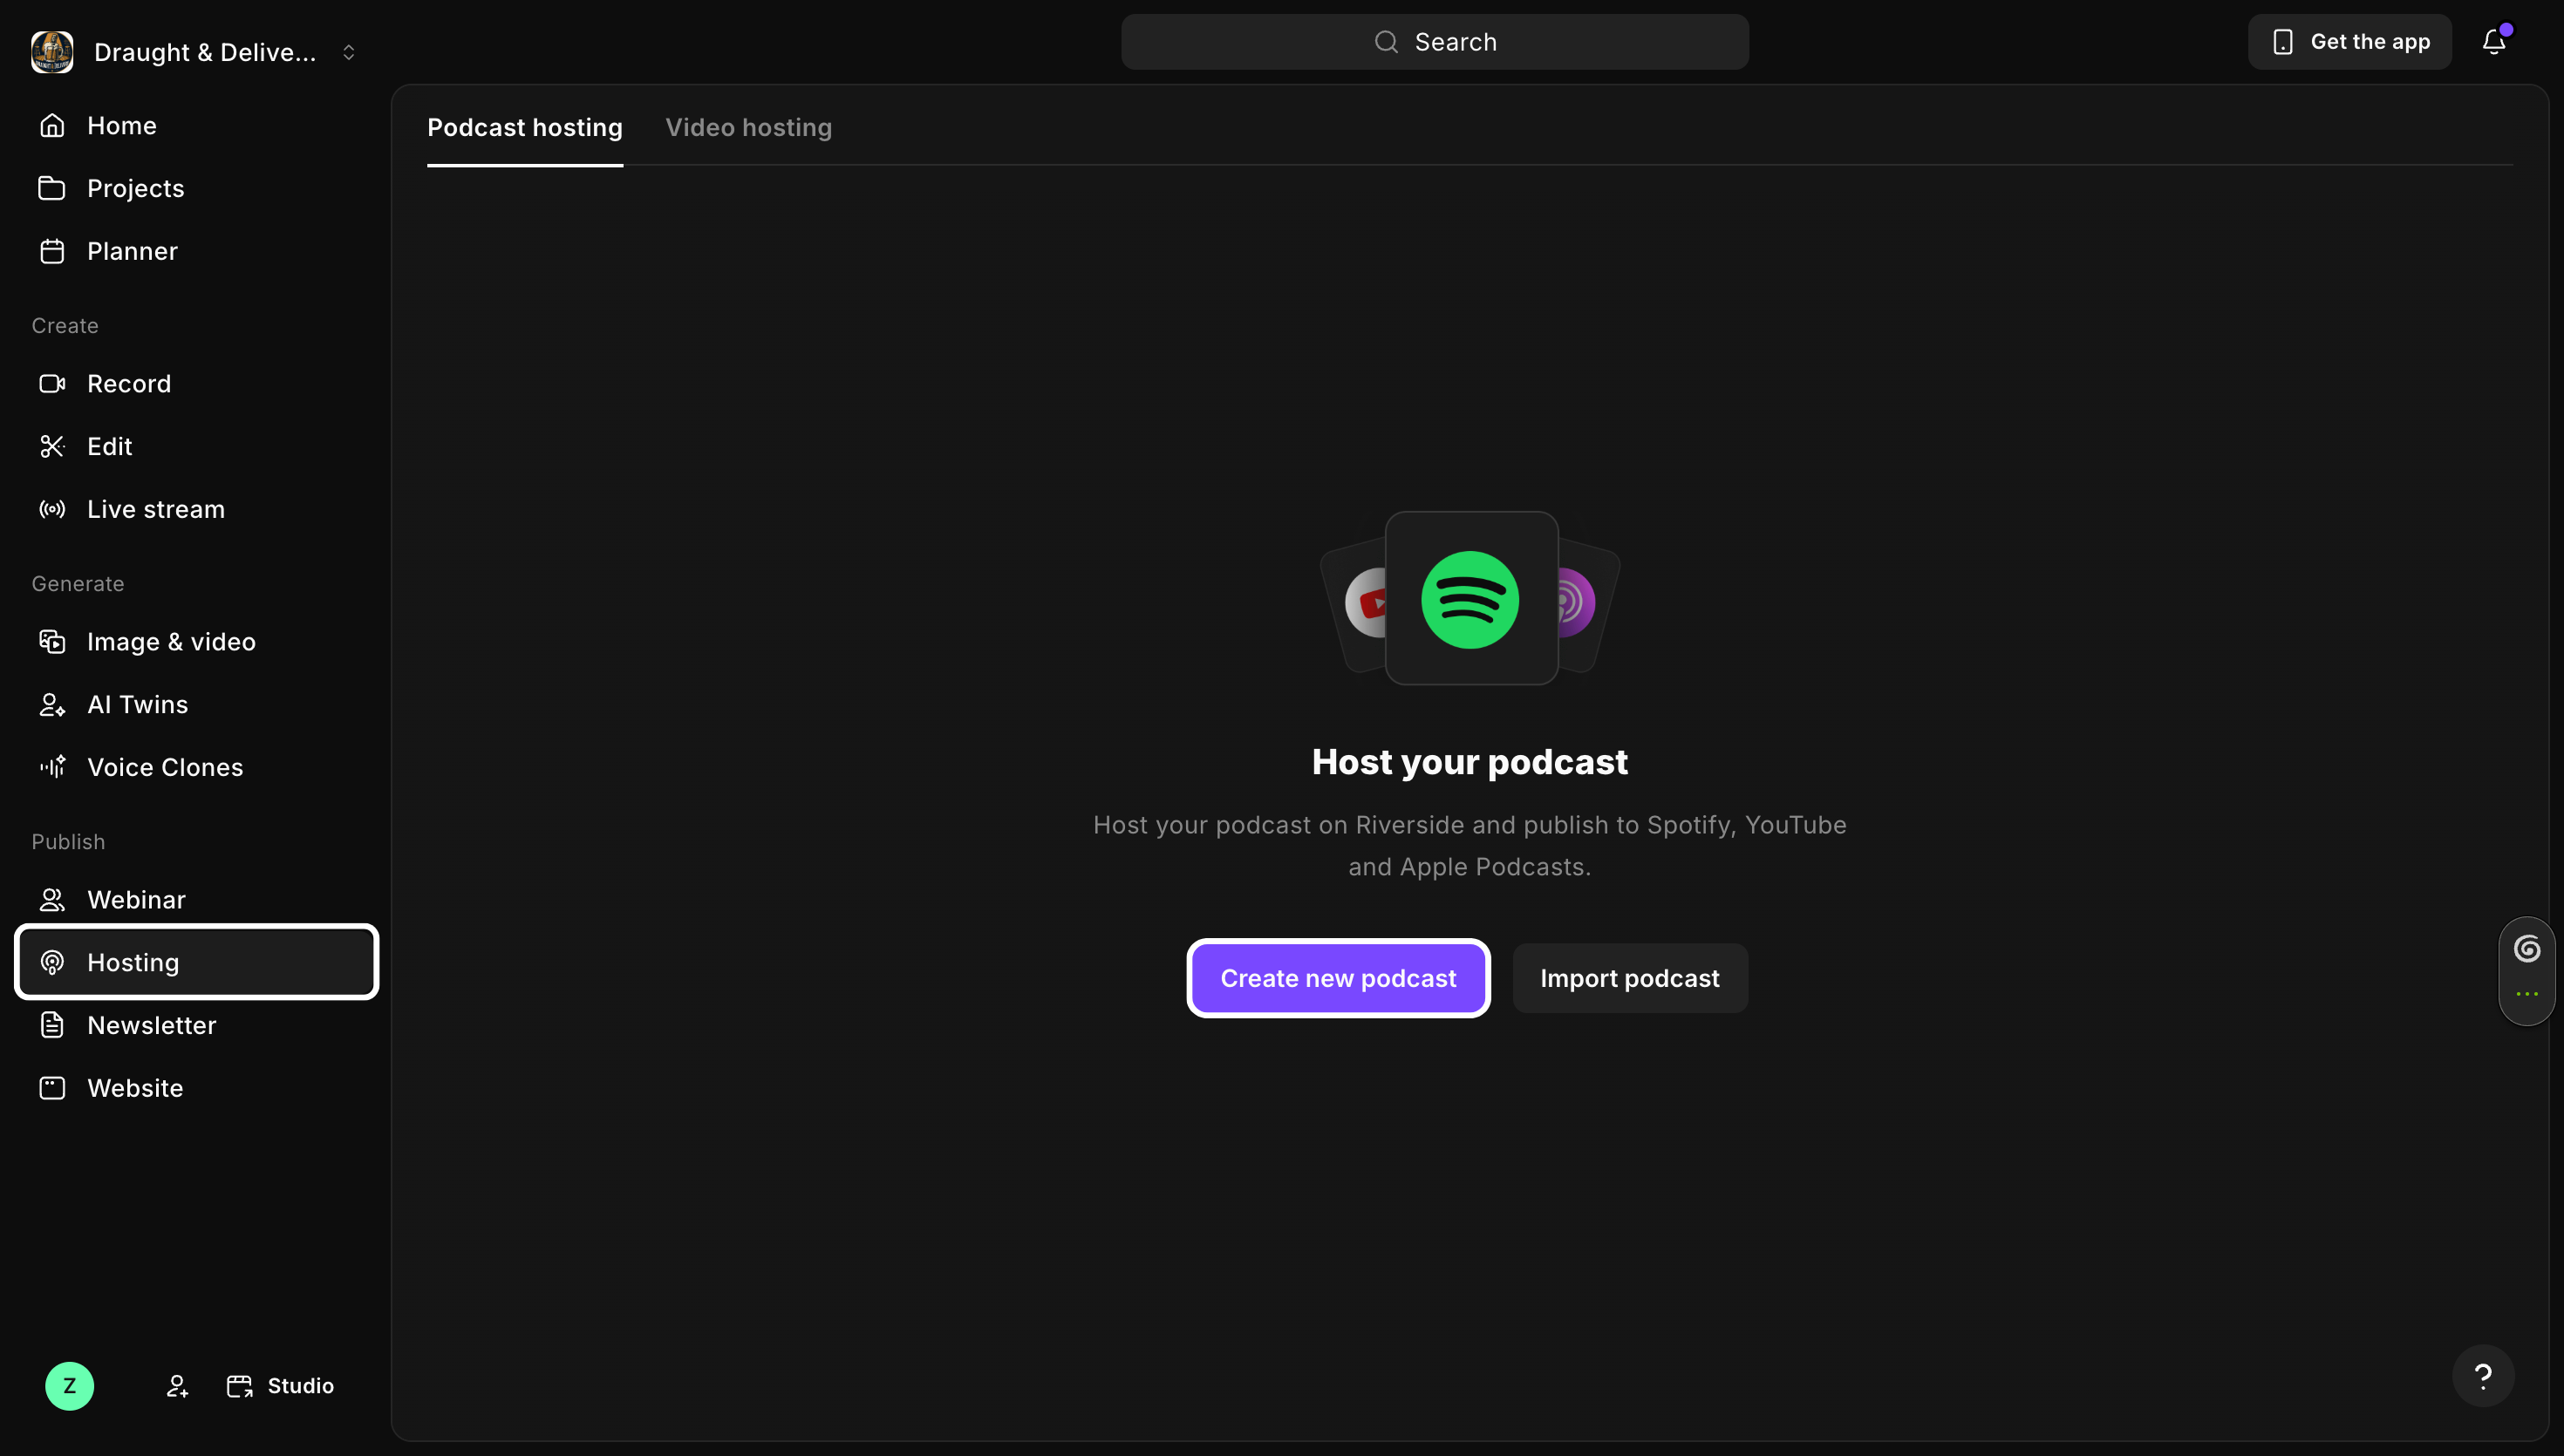2564x1456 pixels.
Task: Open AI Twins icon
Action: point(52,705)
